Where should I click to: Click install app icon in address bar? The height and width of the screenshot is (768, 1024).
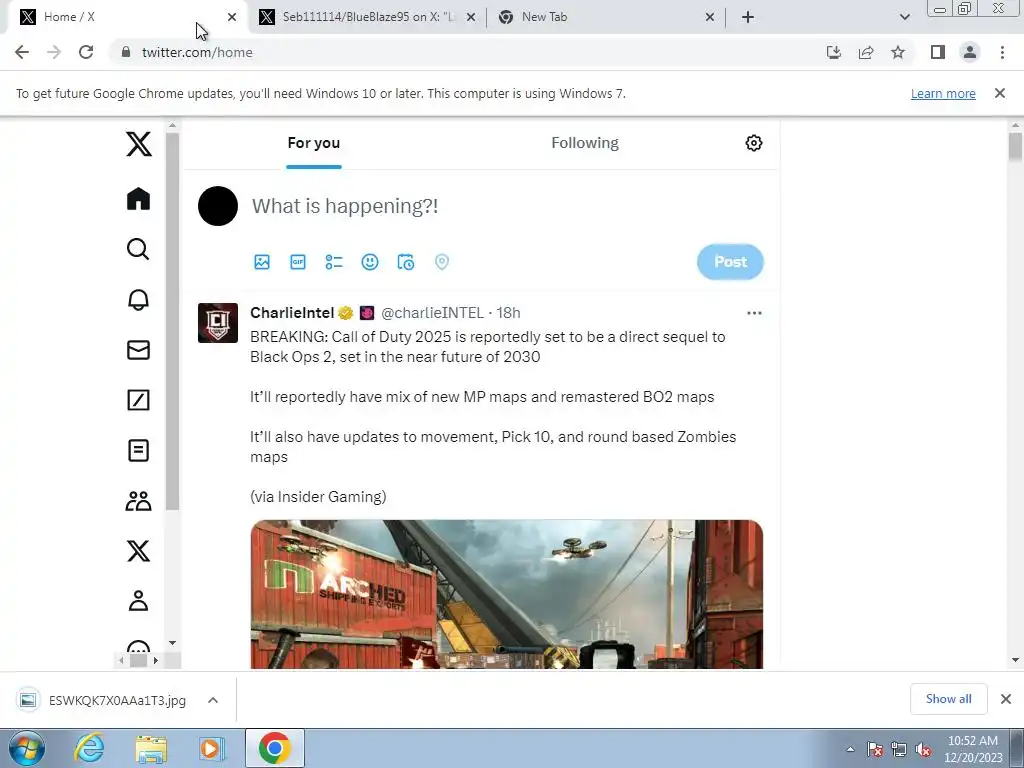tap(834, 52)
